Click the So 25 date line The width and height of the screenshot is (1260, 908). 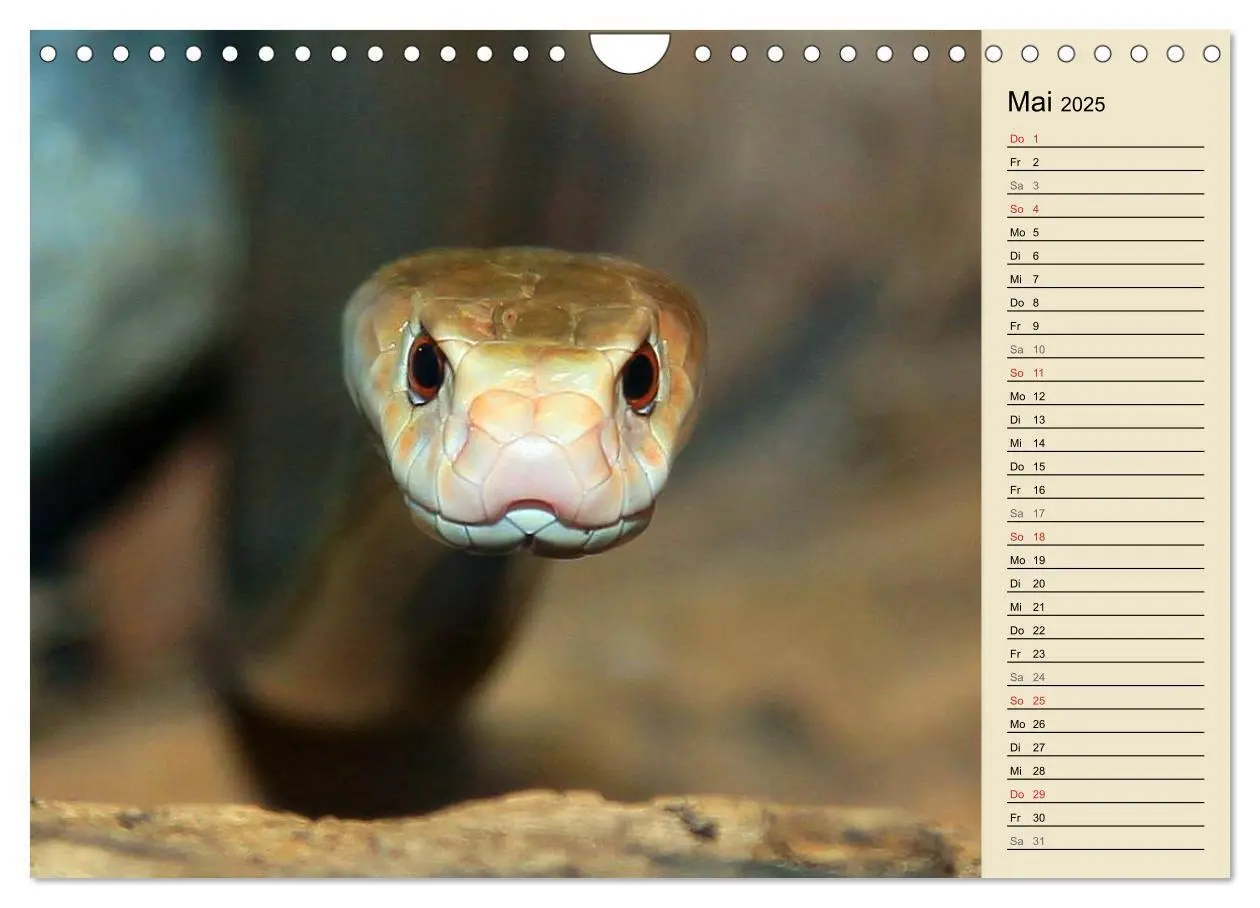[1105, 701]
